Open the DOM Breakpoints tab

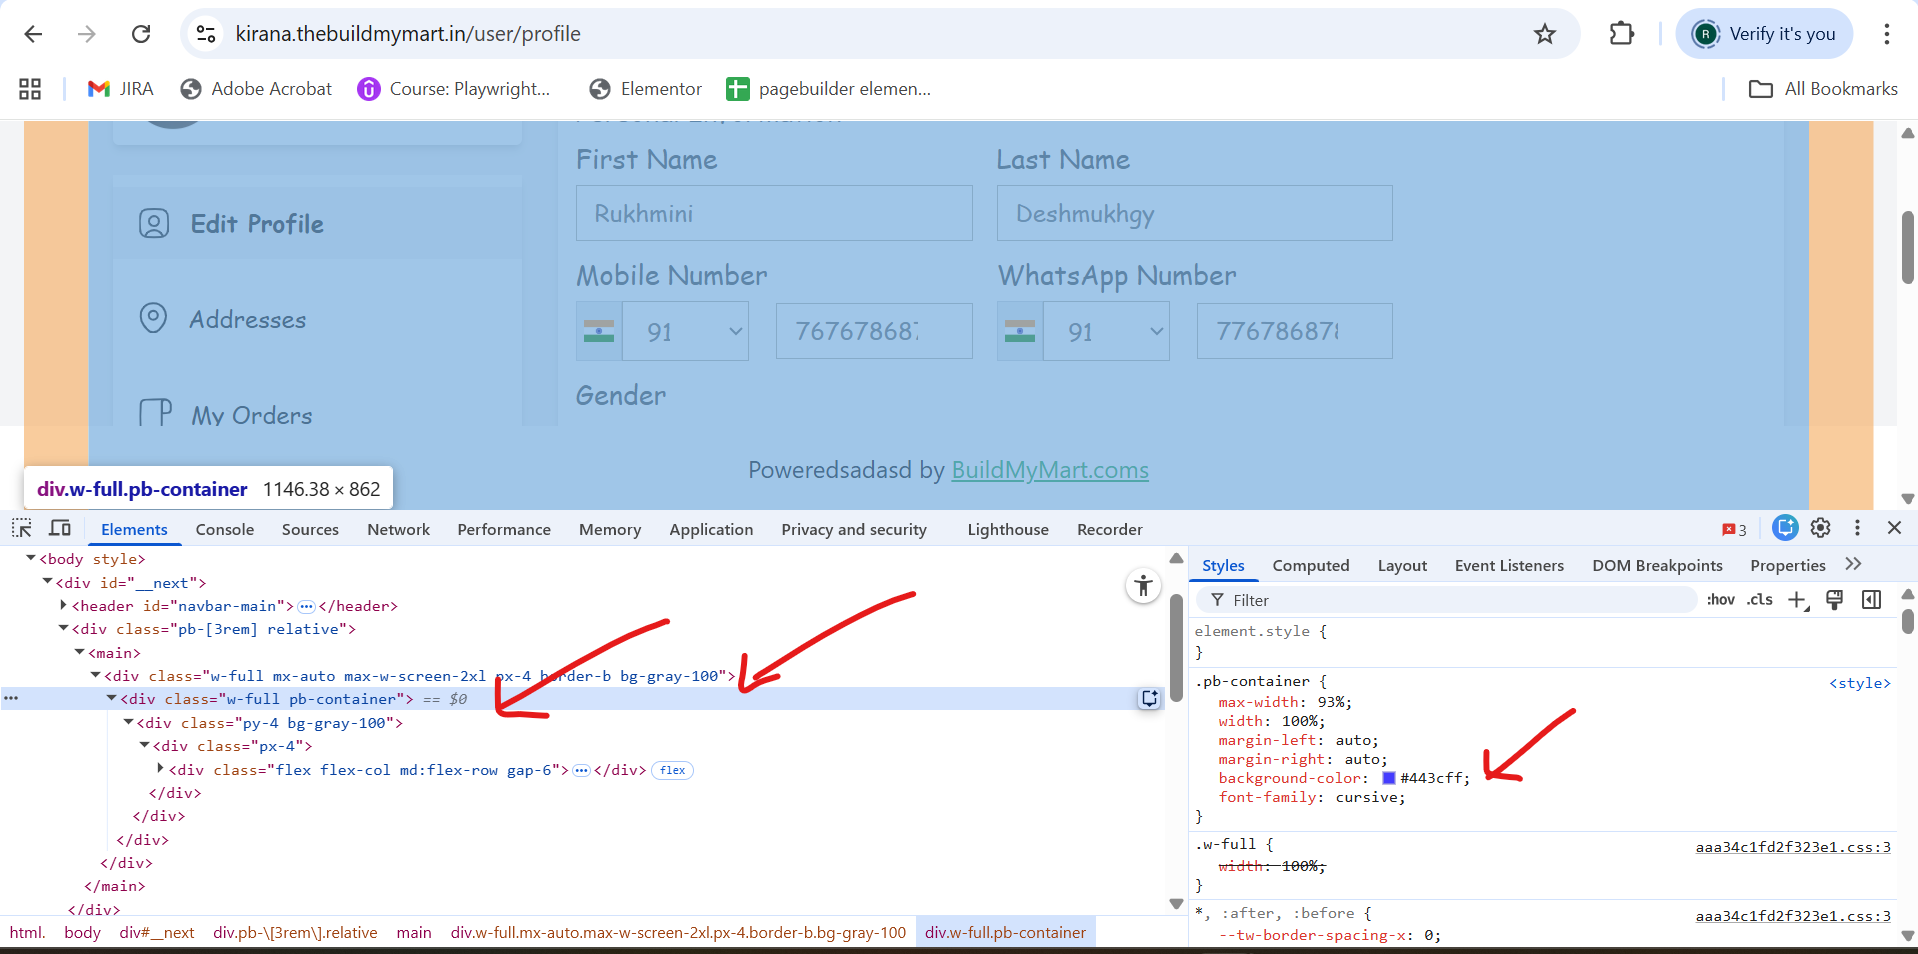tap(1657, 566)
